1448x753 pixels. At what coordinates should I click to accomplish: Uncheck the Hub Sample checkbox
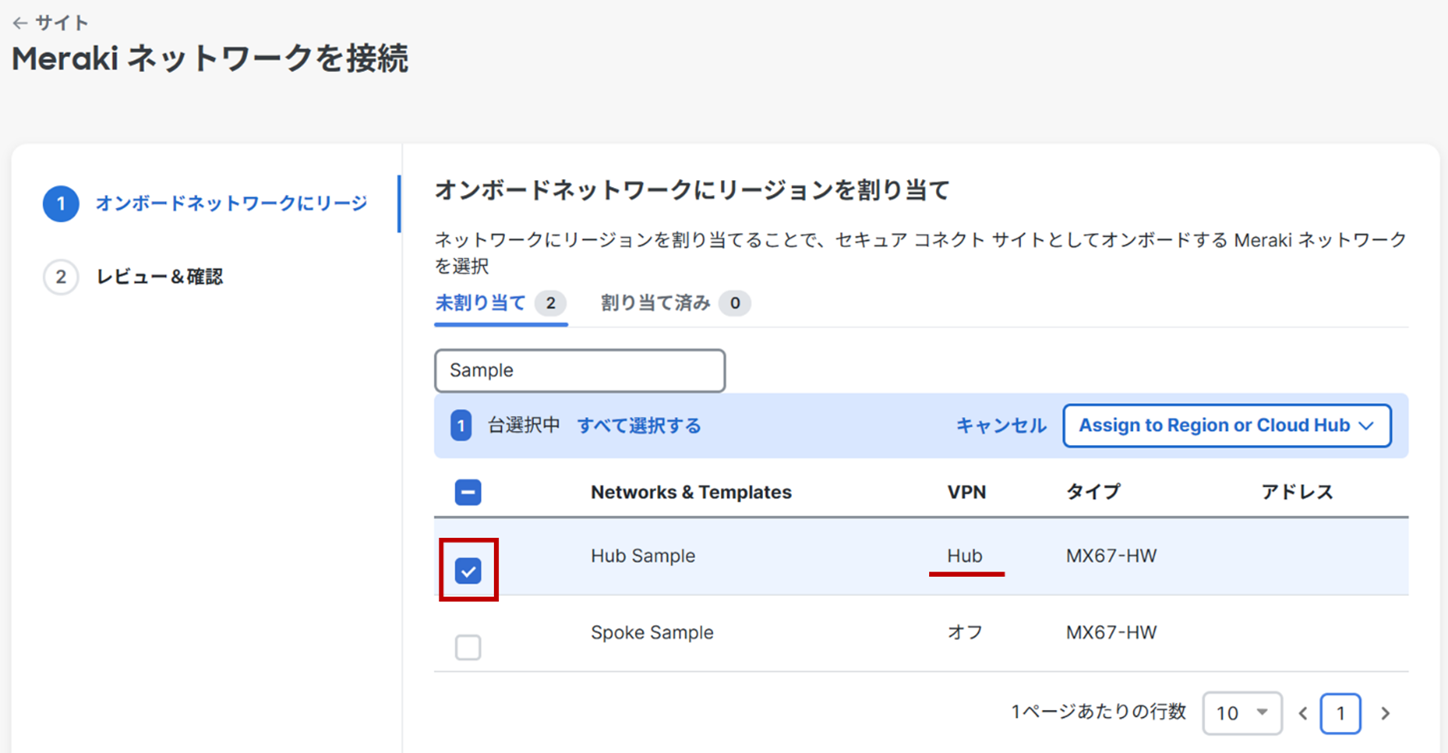468,571
